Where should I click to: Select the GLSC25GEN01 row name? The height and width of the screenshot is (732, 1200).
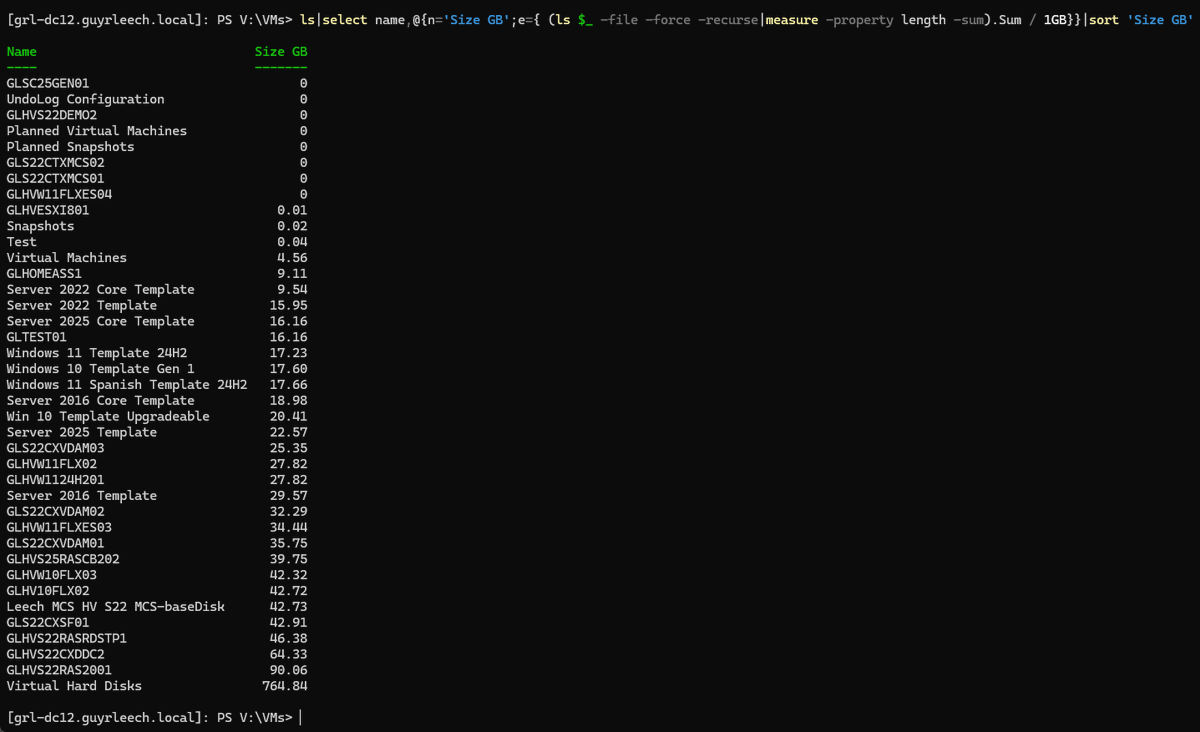48,83
